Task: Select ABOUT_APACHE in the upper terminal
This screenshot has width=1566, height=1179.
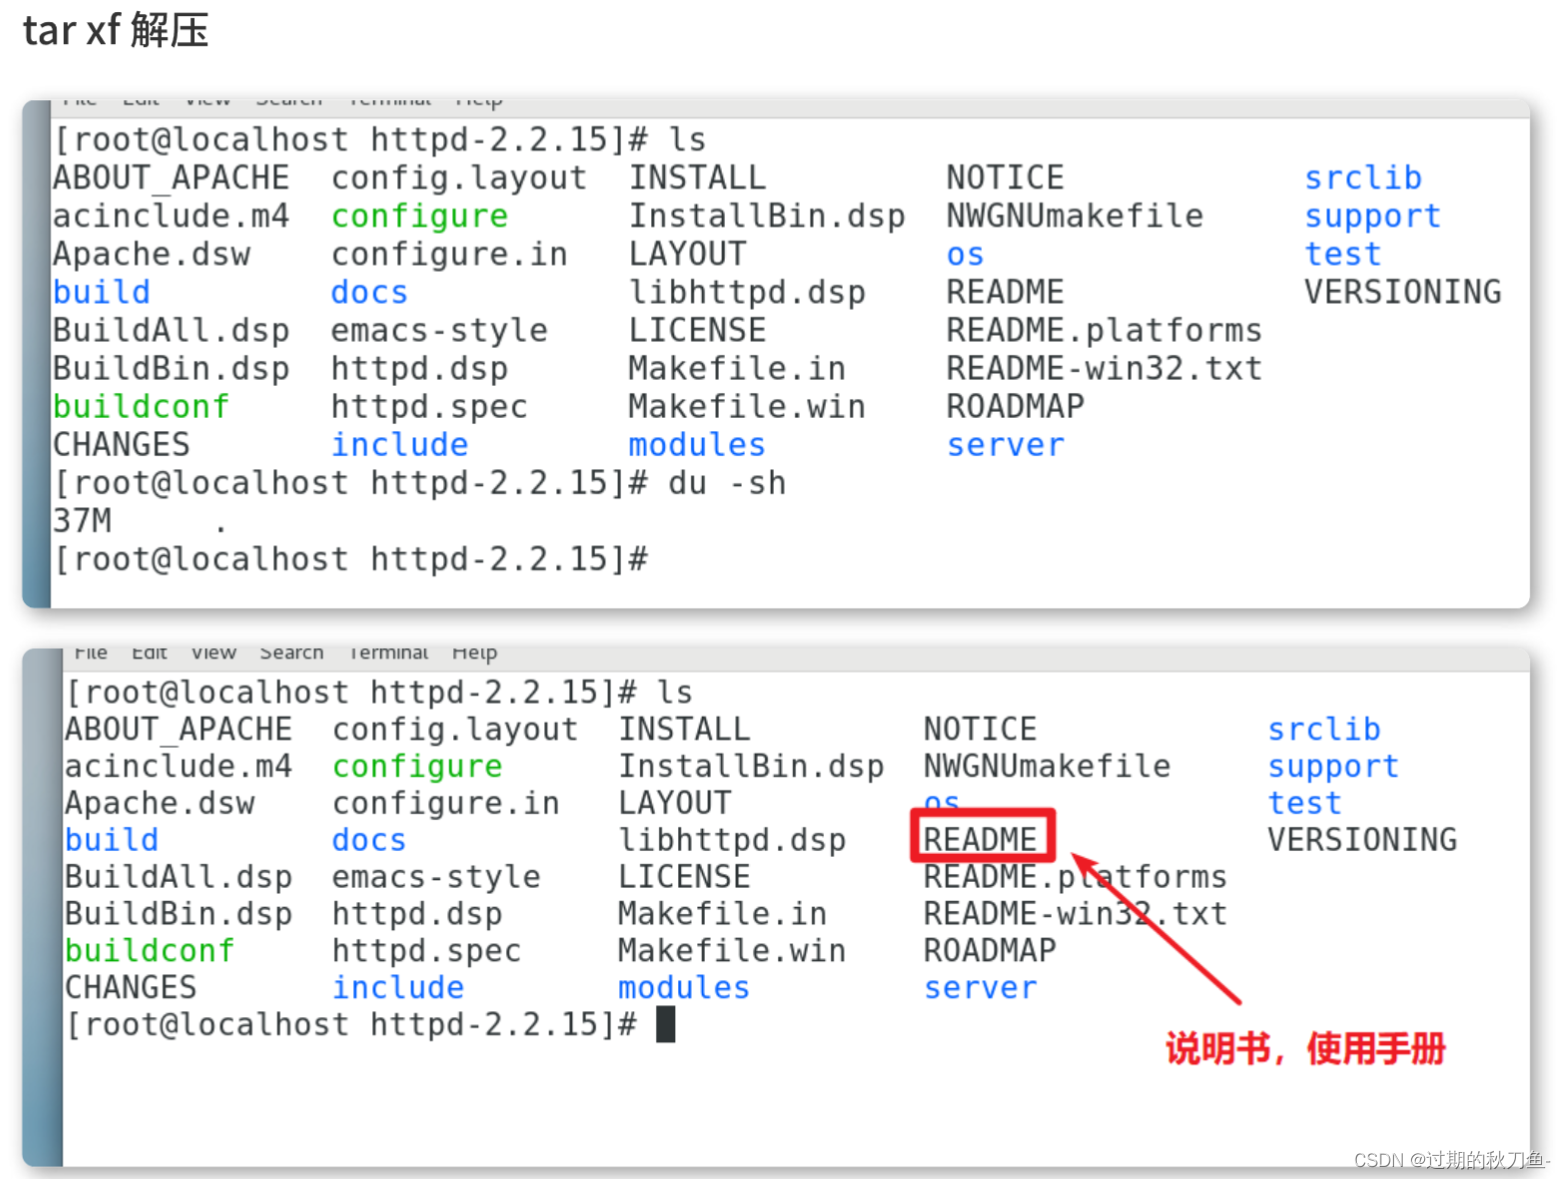Action: 171,178
